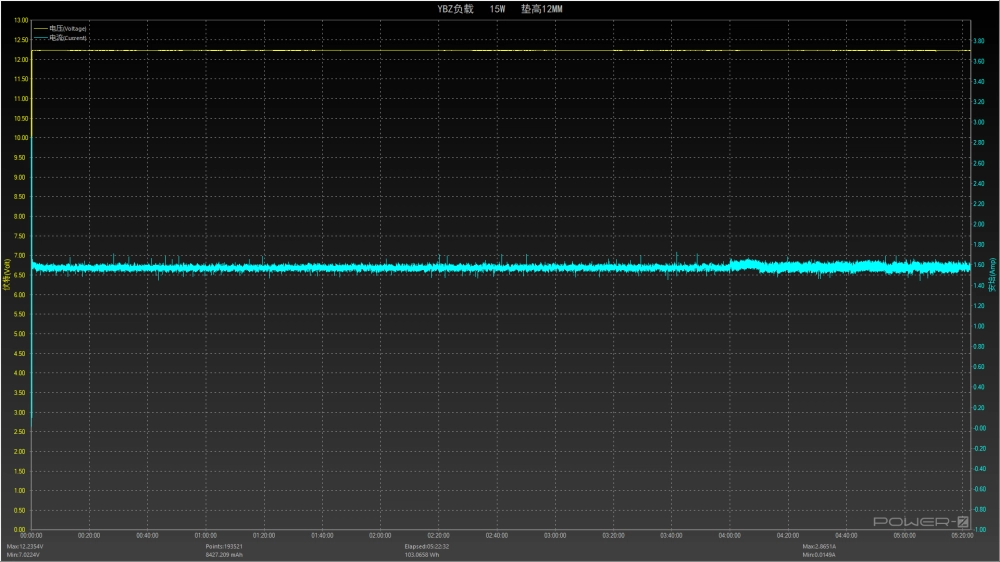Click the 02:40:00 time axis label
Viewport: 1000px width, 562px height.
497,536
